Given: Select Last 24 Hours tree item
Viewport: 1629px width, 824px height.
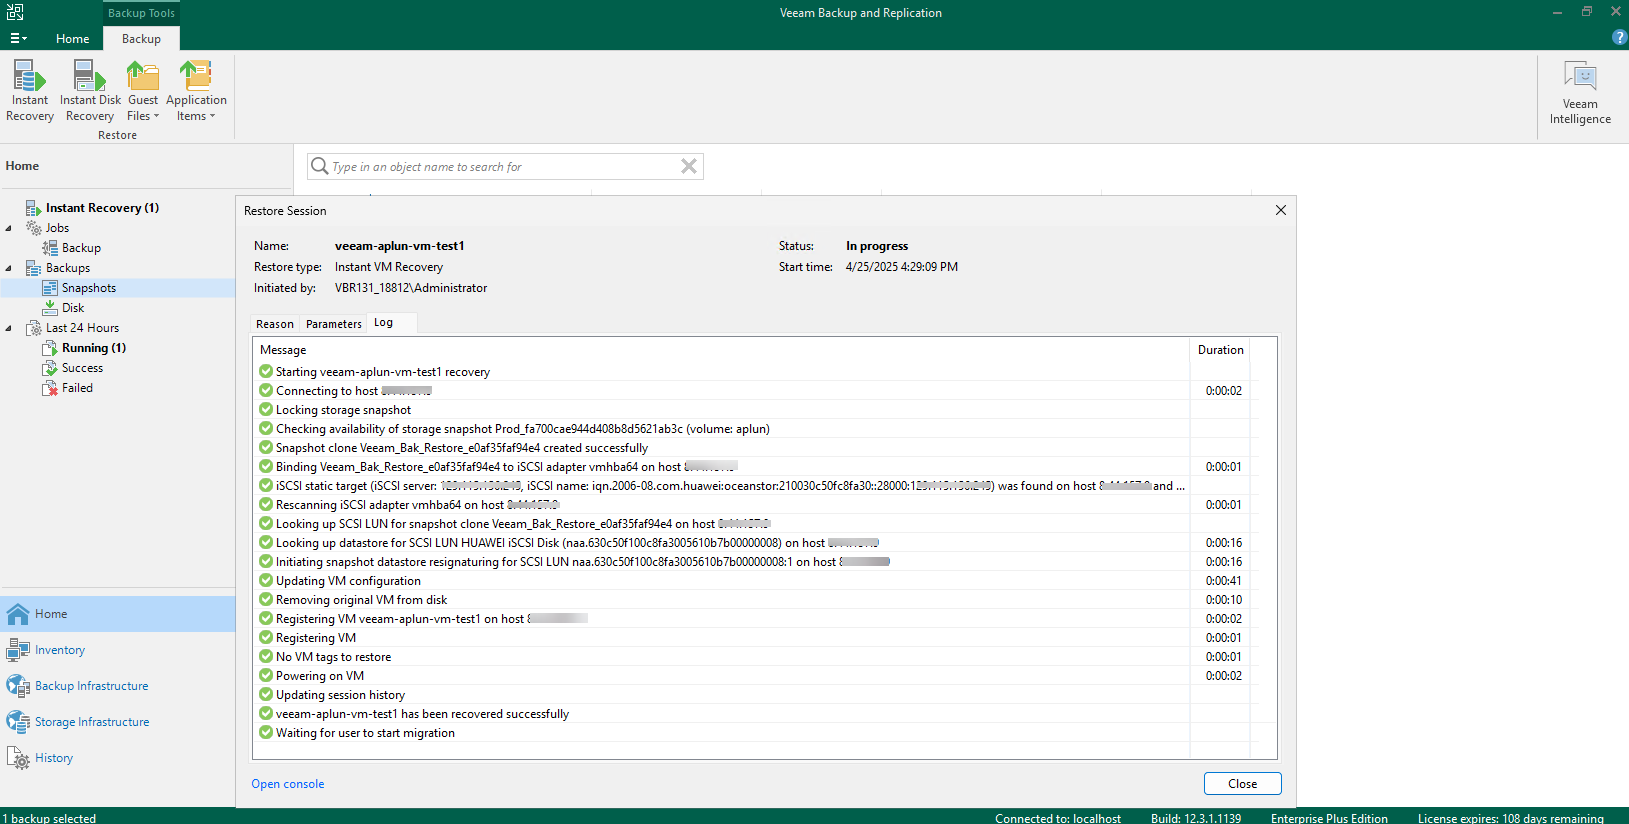Looking at the screenshot, I should pyautogui.click(x=82, y=328).
